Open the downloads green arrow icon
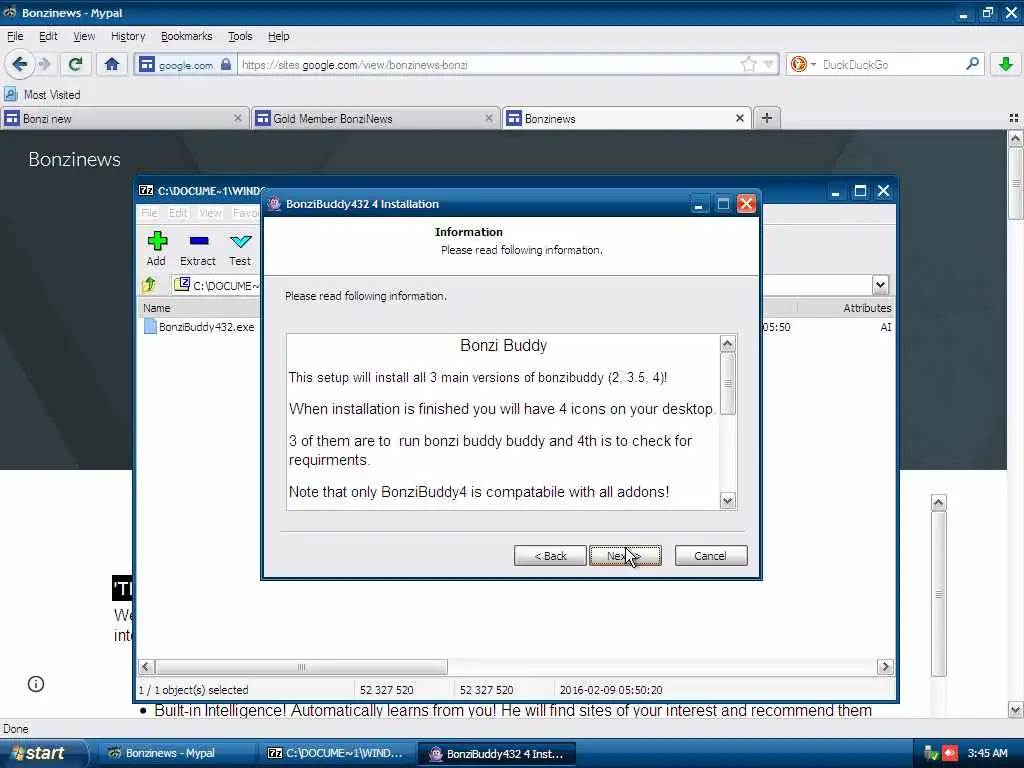1024x768 pixels. tap(1006, 64)
